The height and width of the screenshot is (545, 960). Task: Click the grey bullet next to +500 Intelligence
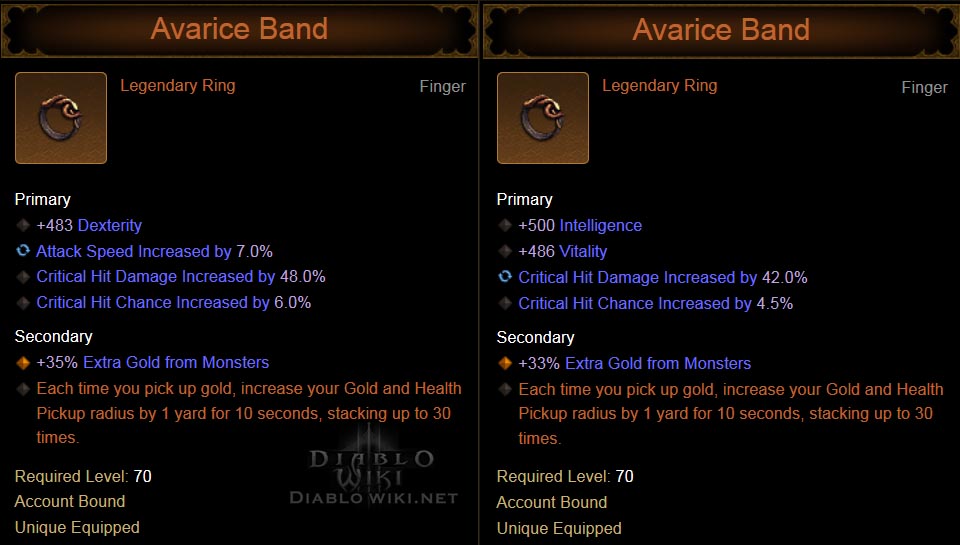(505, 225)
